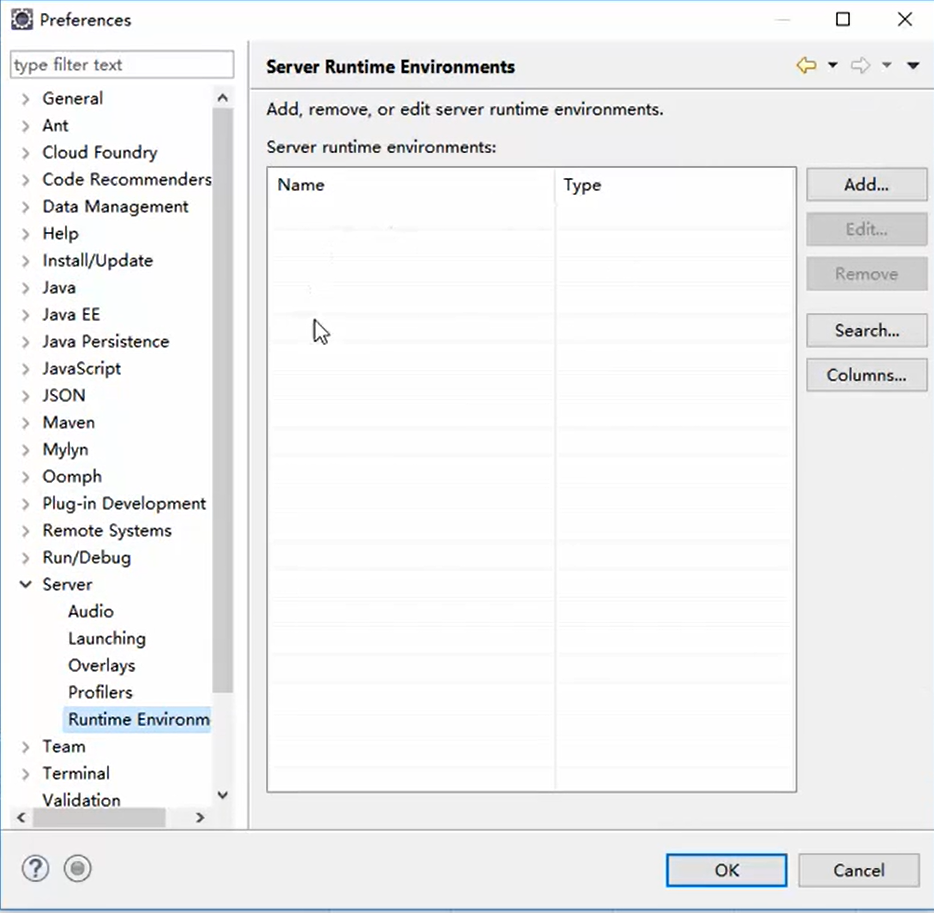
Task: Expand the Ant tree node
Action: [x=25, y=126]
